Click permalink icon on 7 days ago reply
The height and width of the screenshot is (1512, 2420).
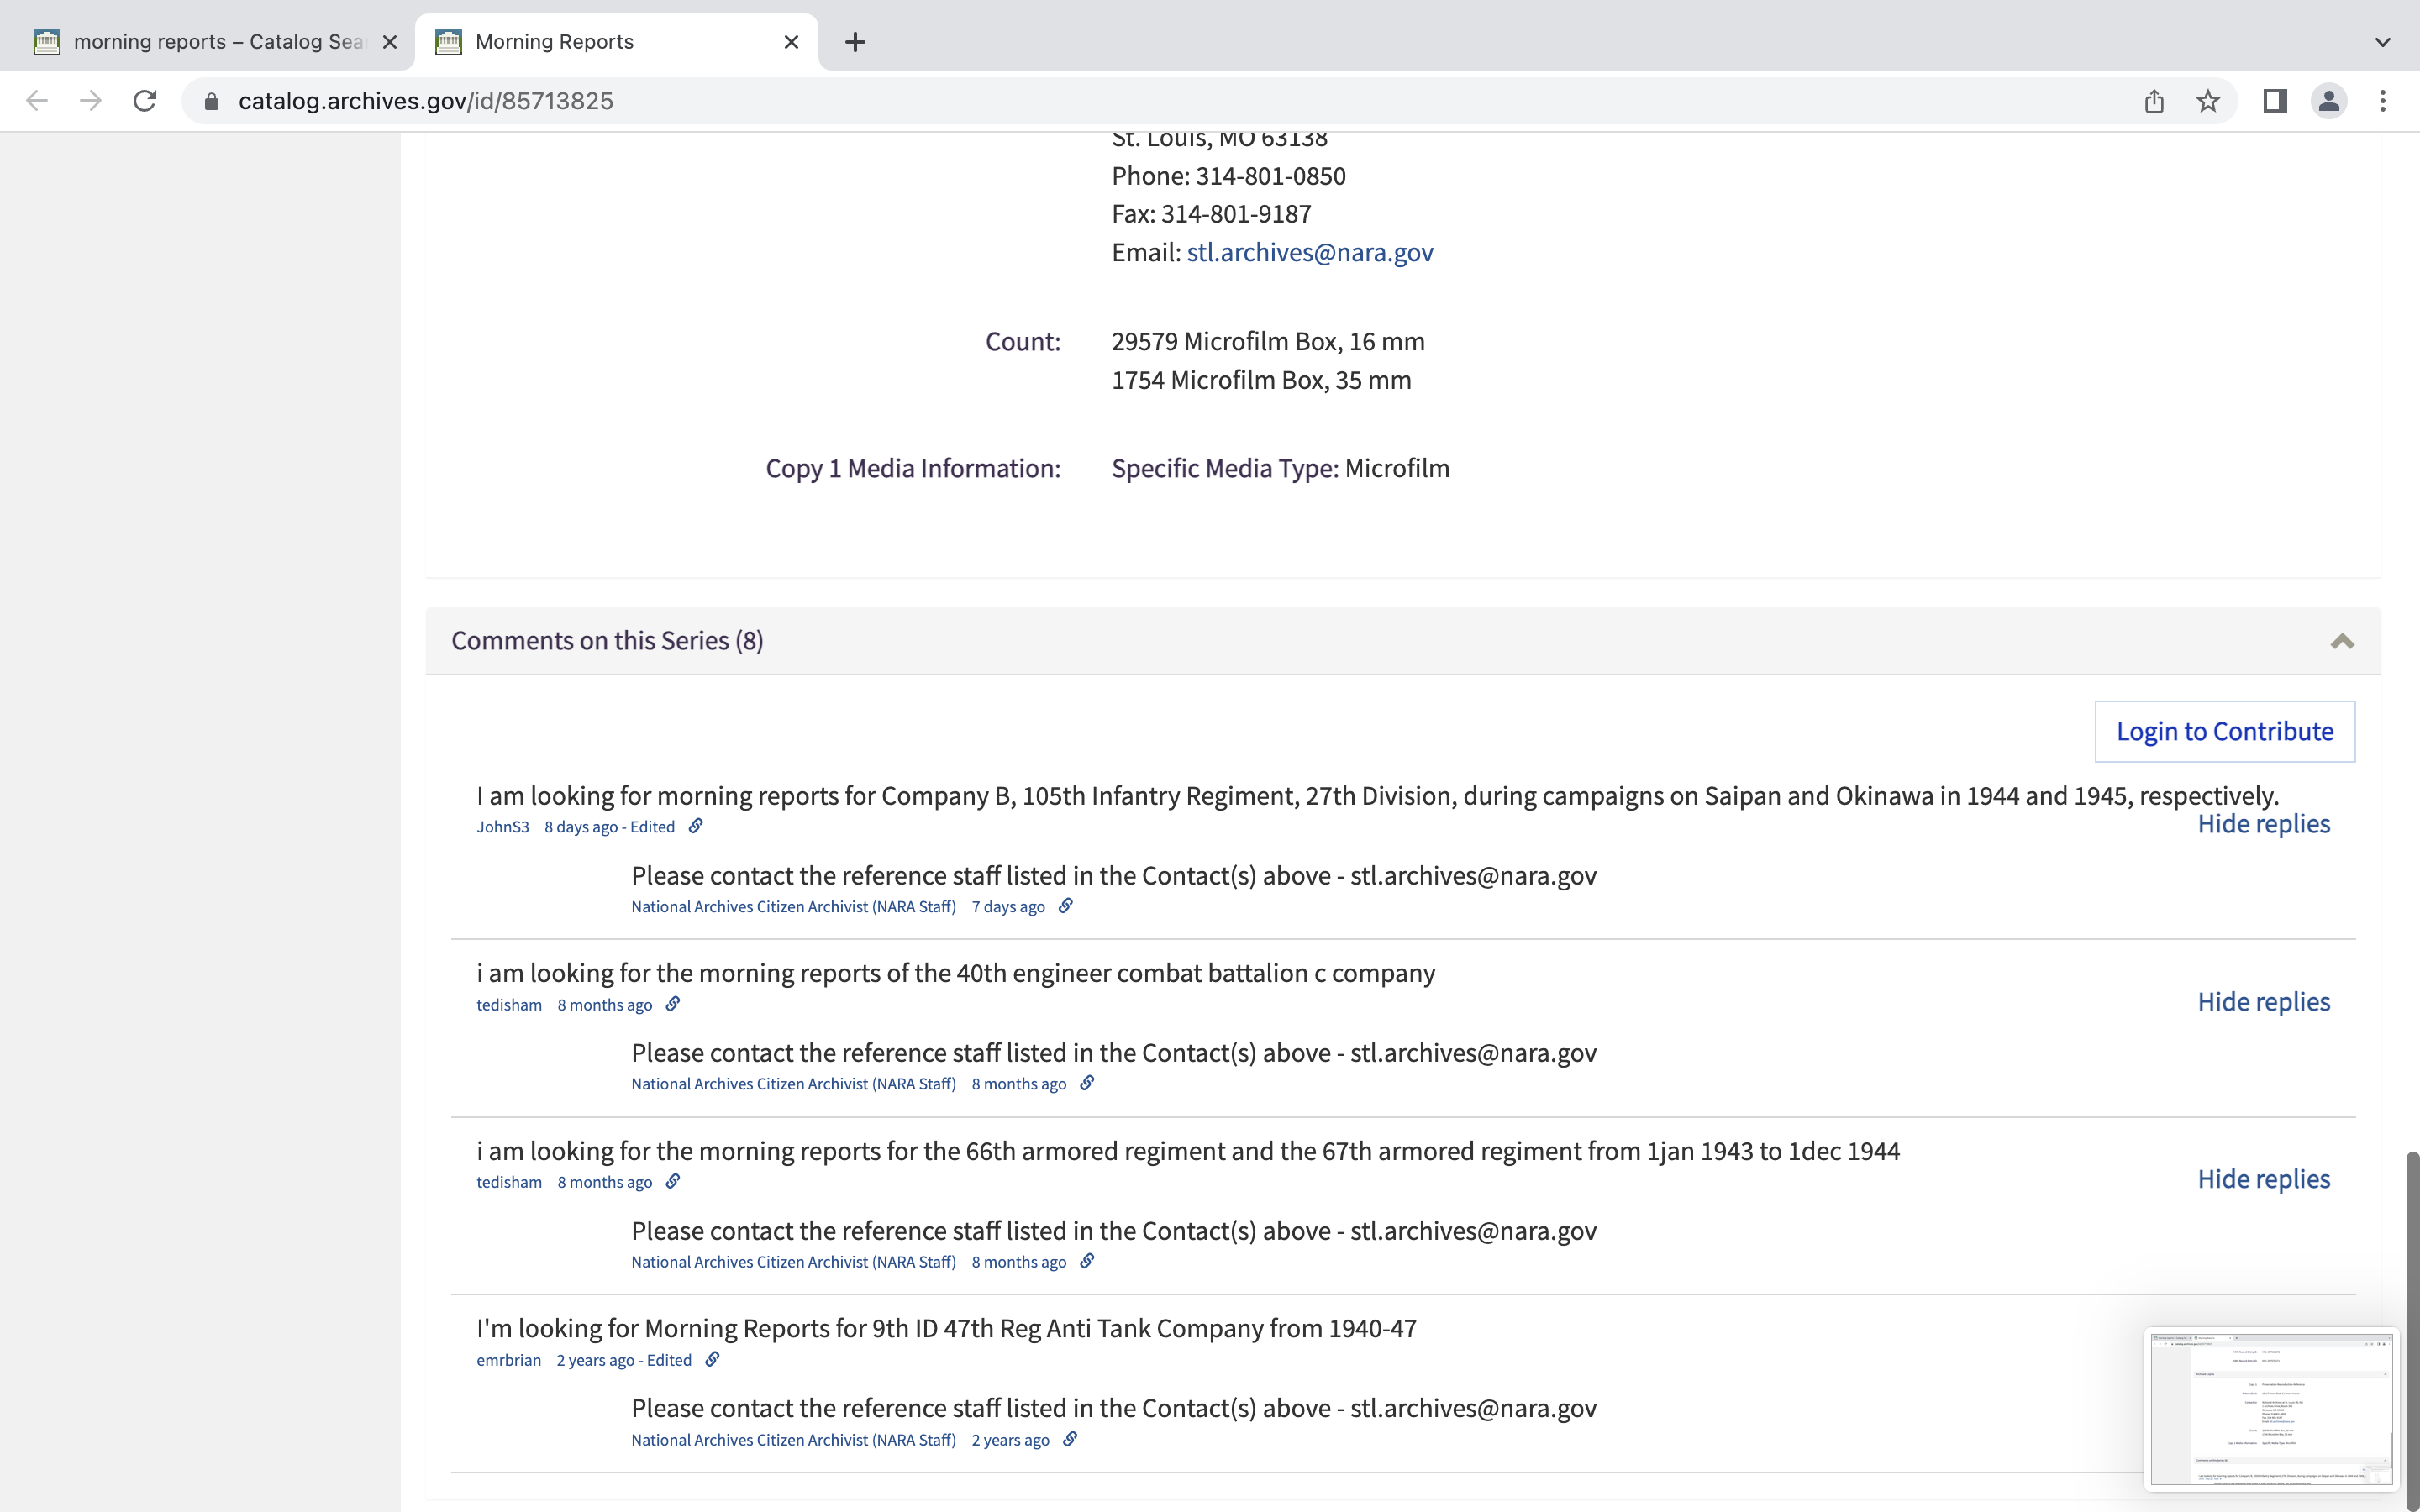point(1066,906)
